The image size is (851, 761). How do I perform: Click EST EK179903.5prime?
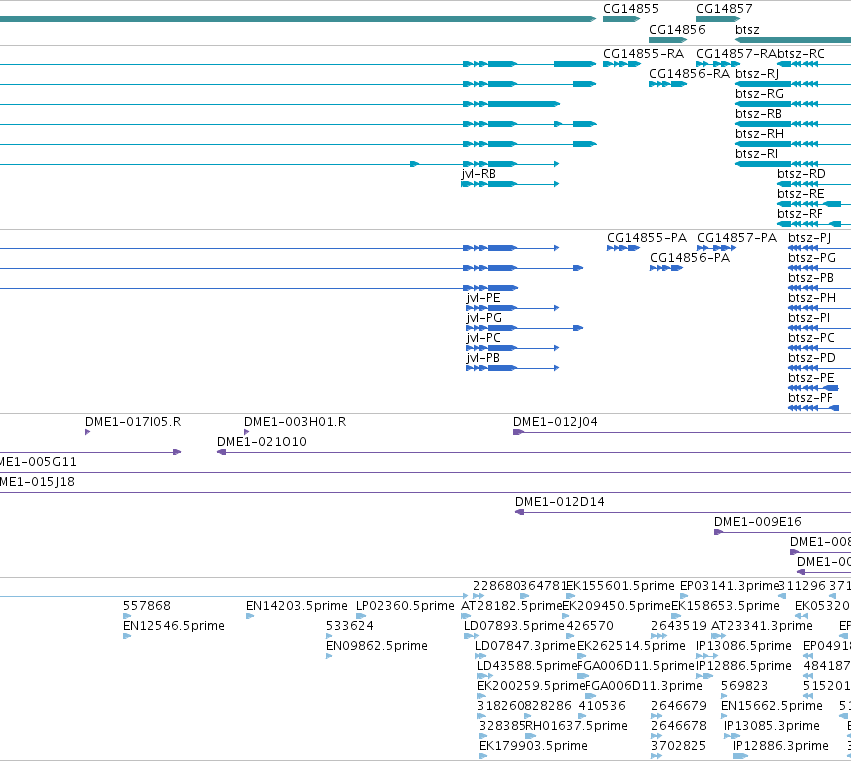pyautogui.click(x=533, y=746)
